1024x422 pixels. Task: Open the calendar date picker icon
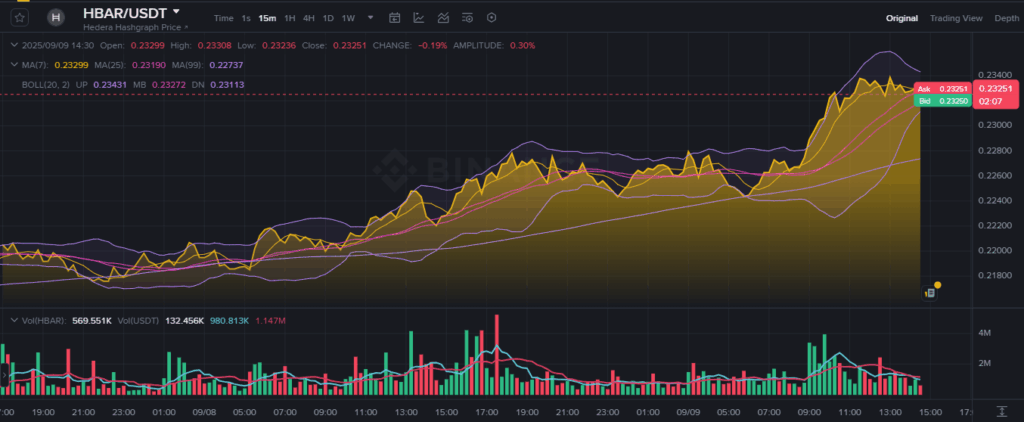click(x=394, y=18)
